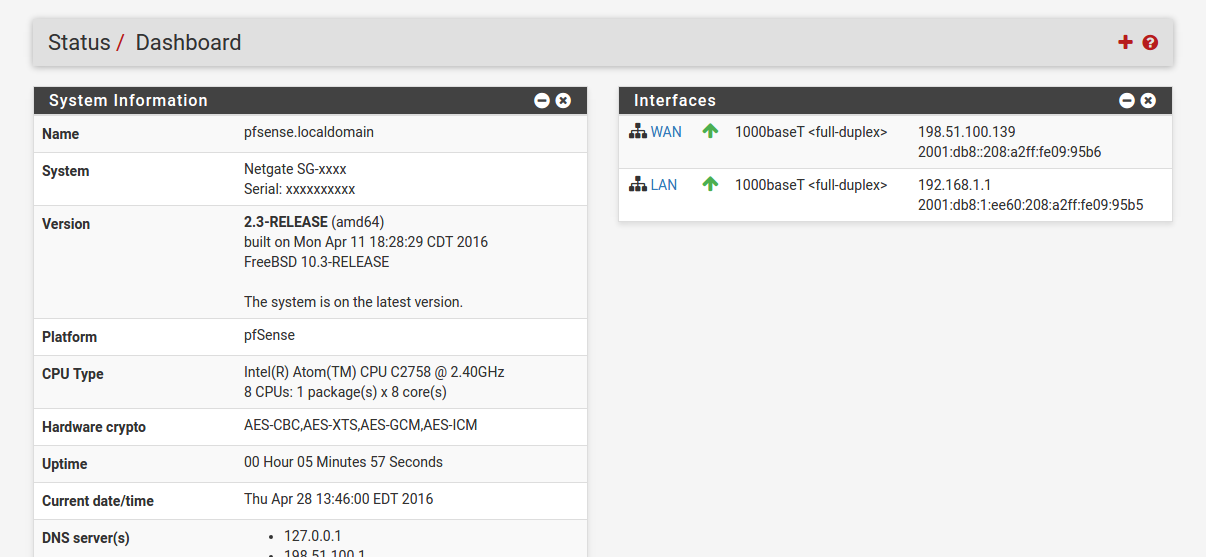Image resolution: width=1206 pixels, height=557 pixels.
Task: Click the green up arrow for LAN
Action: 710,184
